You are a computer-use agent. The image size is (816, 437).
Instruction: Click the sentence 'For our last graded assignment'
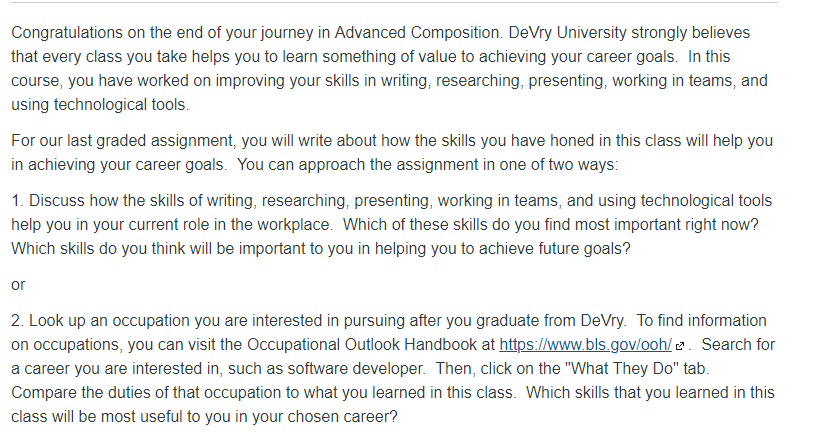(x=392, y=152)
